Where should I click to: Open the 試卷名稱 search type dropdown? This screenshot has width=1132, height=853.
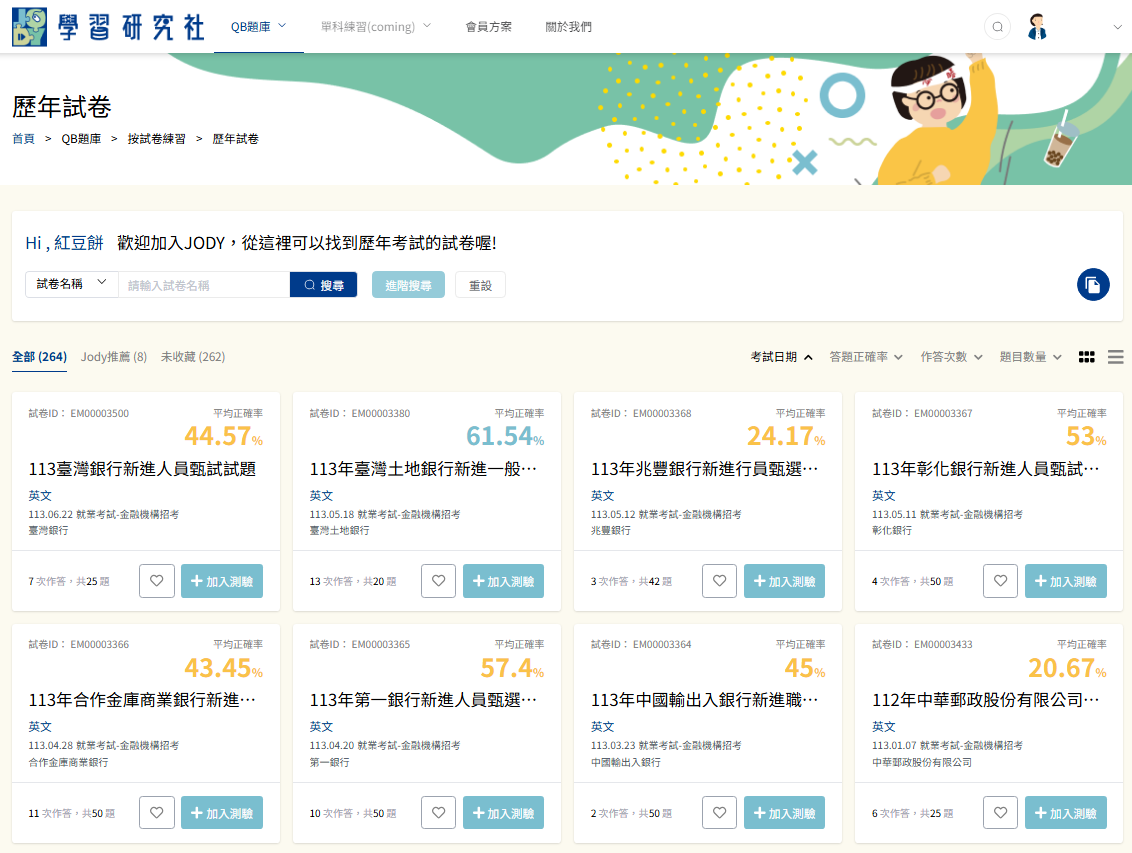point(71,284)
